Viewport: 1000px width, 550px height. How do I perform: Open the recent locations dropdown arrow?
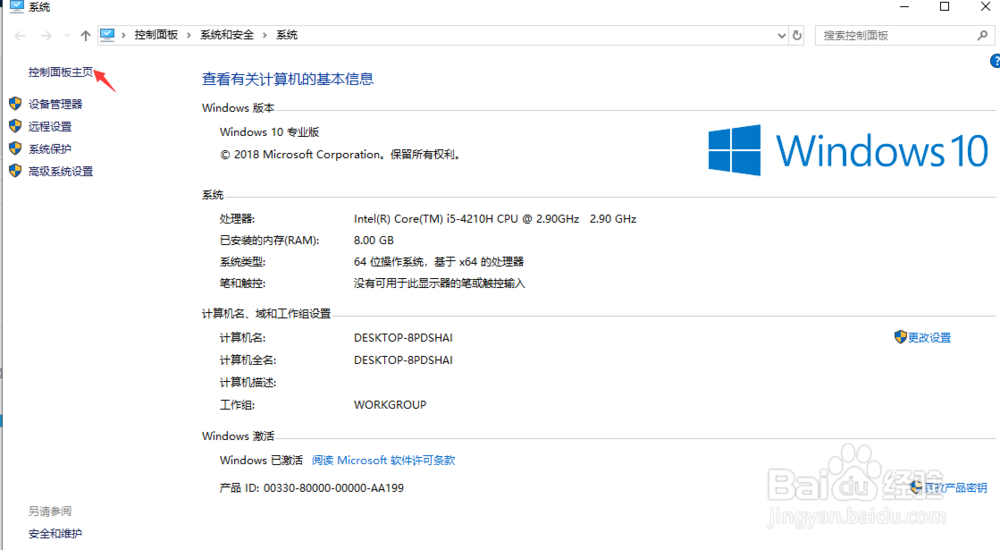(x=67, y=36)
